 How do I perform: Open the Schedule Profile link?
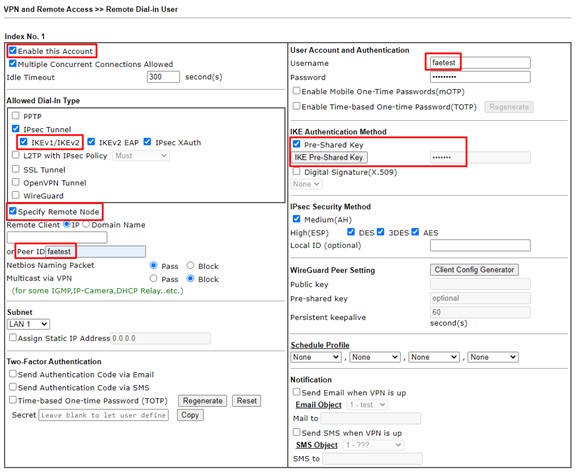[x=320, y=345]
